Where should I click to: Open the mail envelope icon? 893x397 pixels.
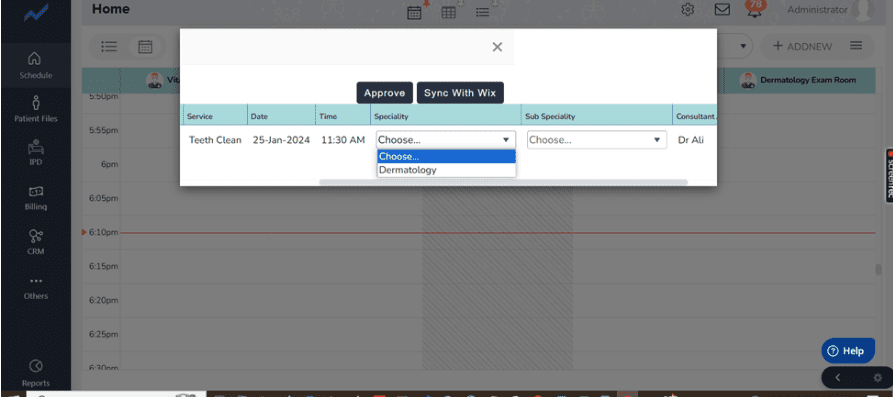(722, 10)
